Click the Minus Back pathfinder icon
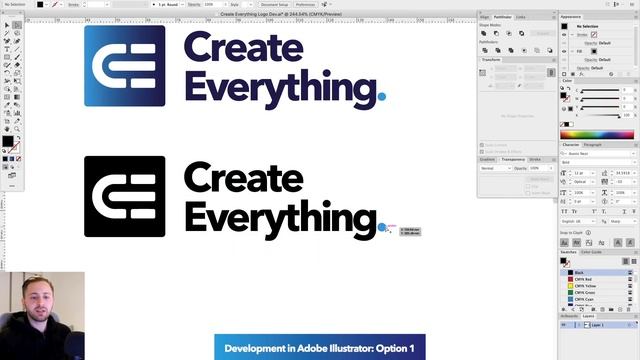640x360 pixels. [x=550, y=50]
